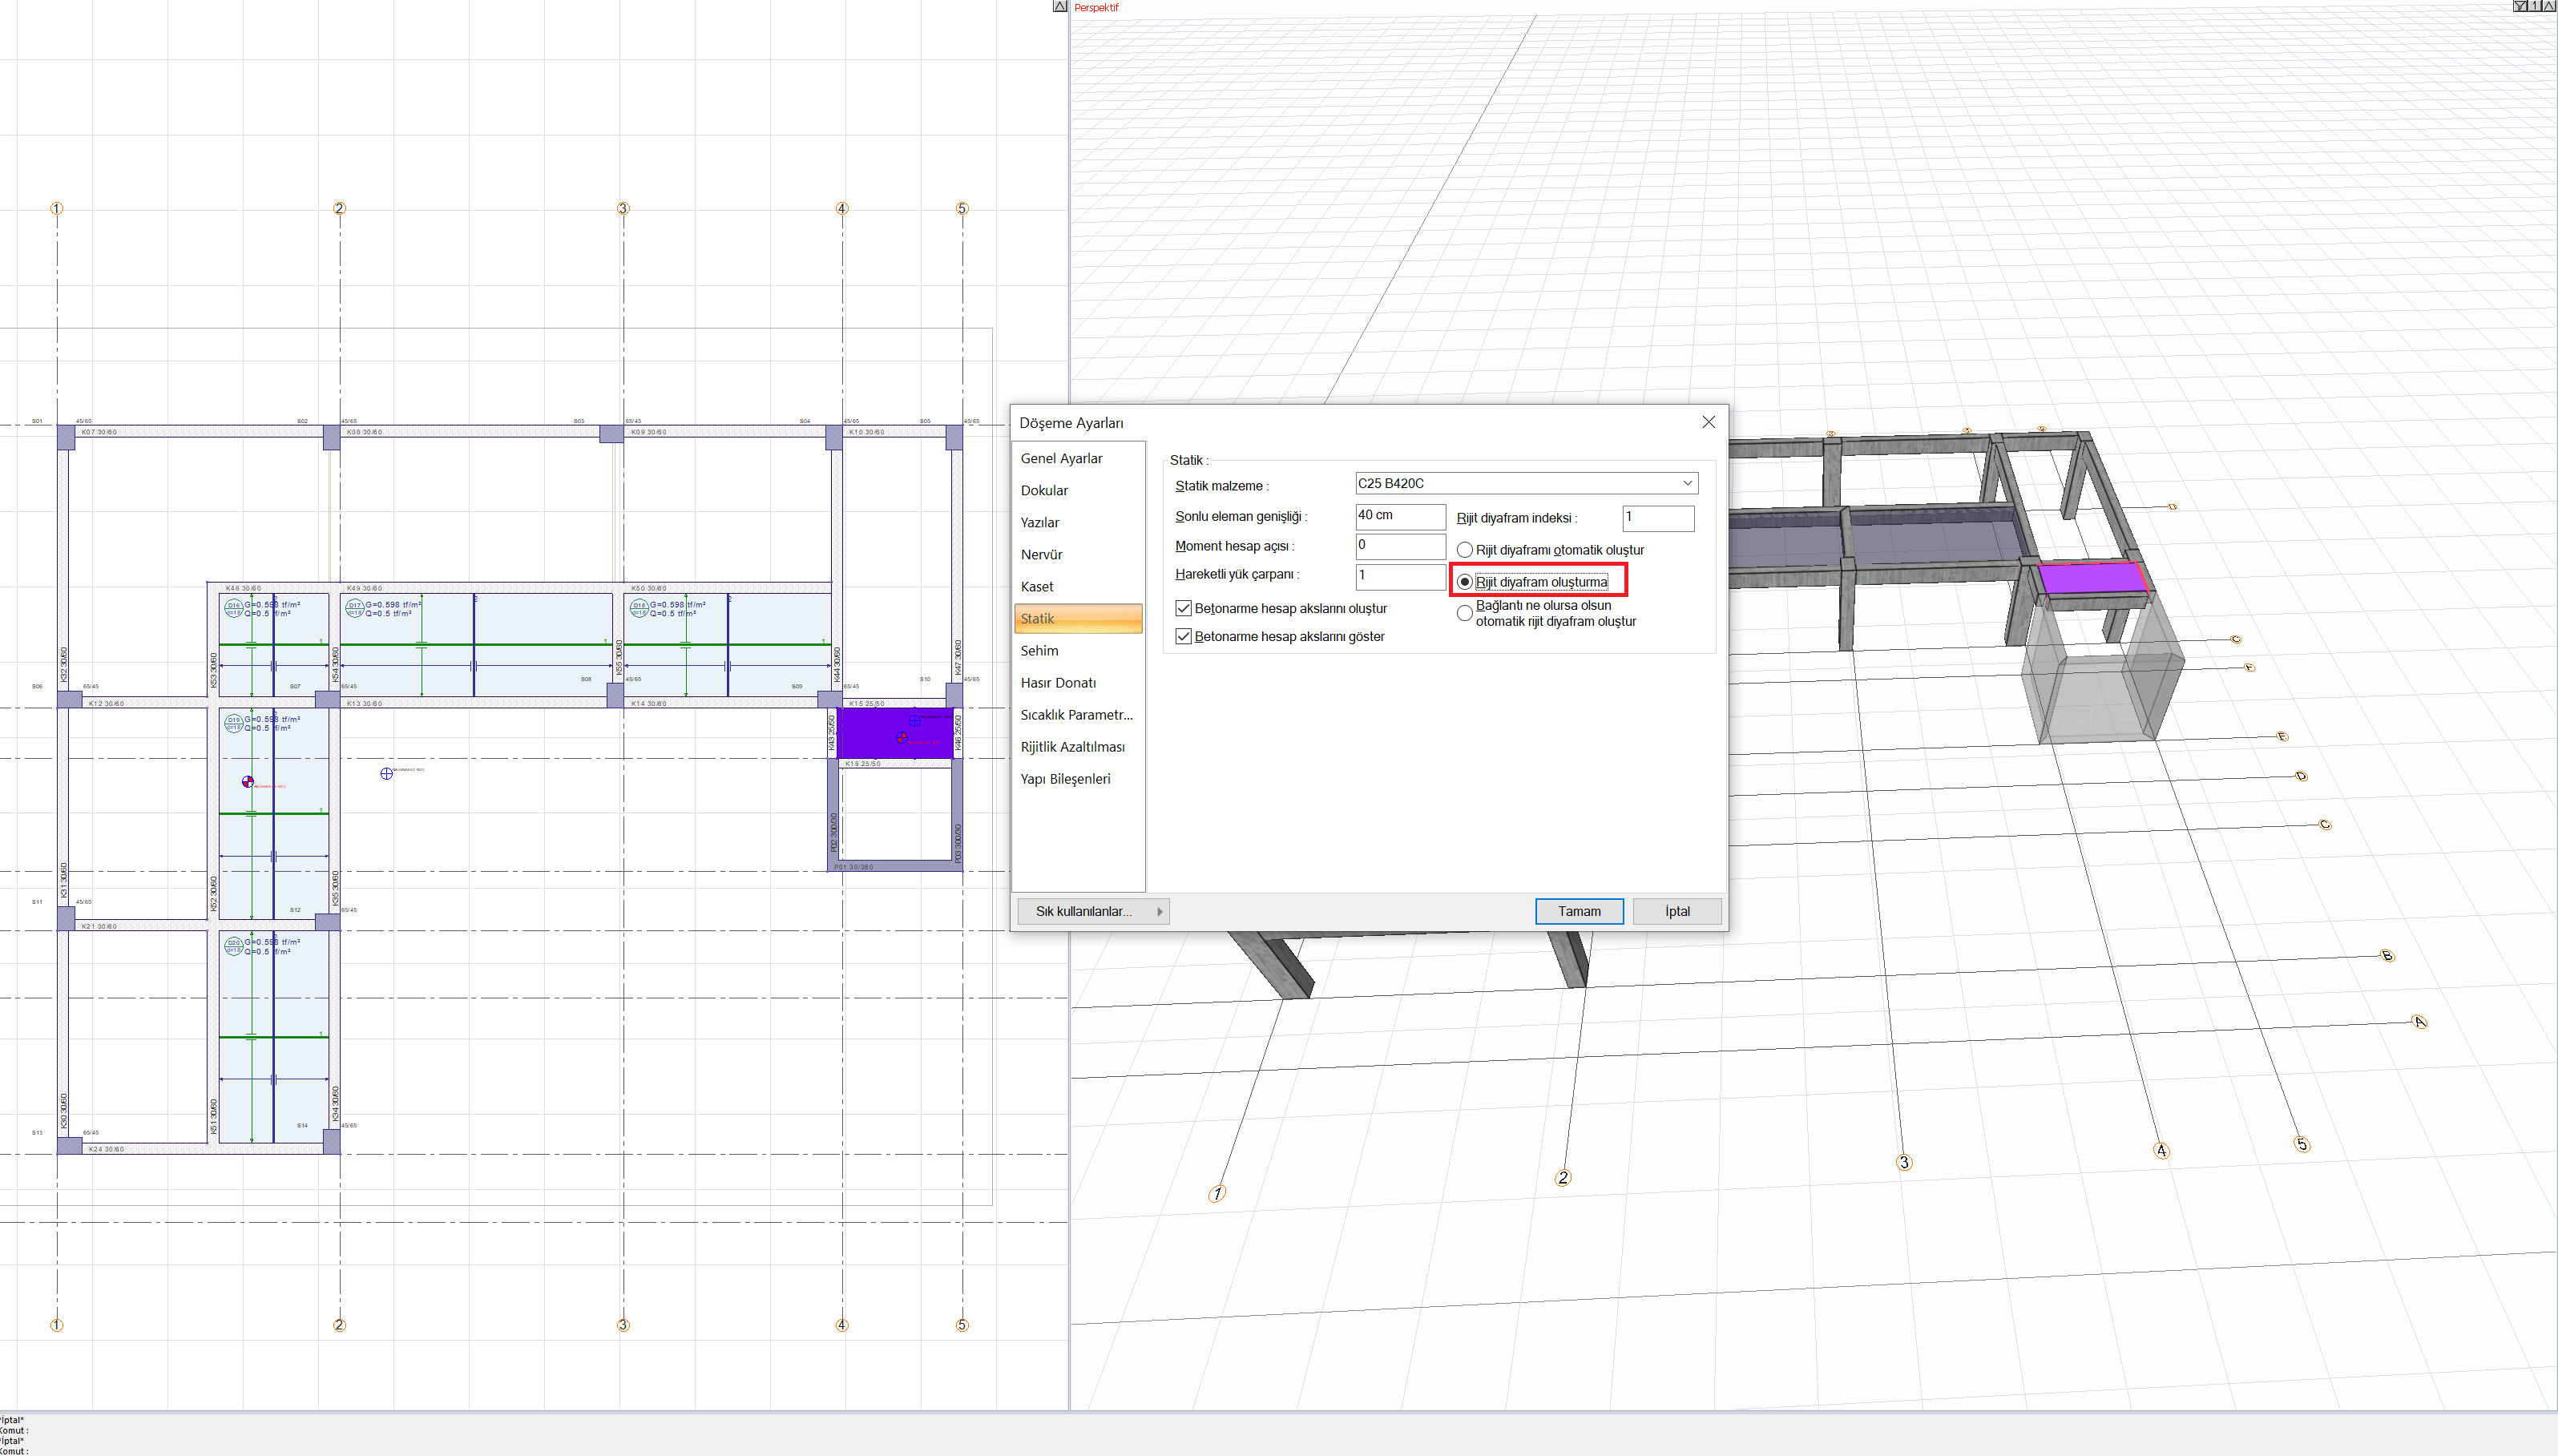
Task: Click the '1' icon in Perspektif corner
Action: (2535, 6)
